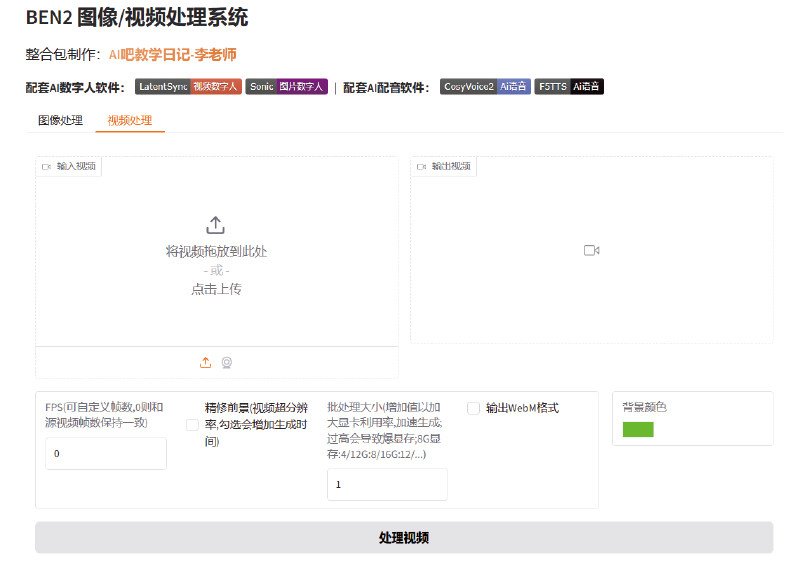This screenshot has height=570, width=800.
Task: Open the Sonic 图片数字人 badge
Action: tap(286, 87)
